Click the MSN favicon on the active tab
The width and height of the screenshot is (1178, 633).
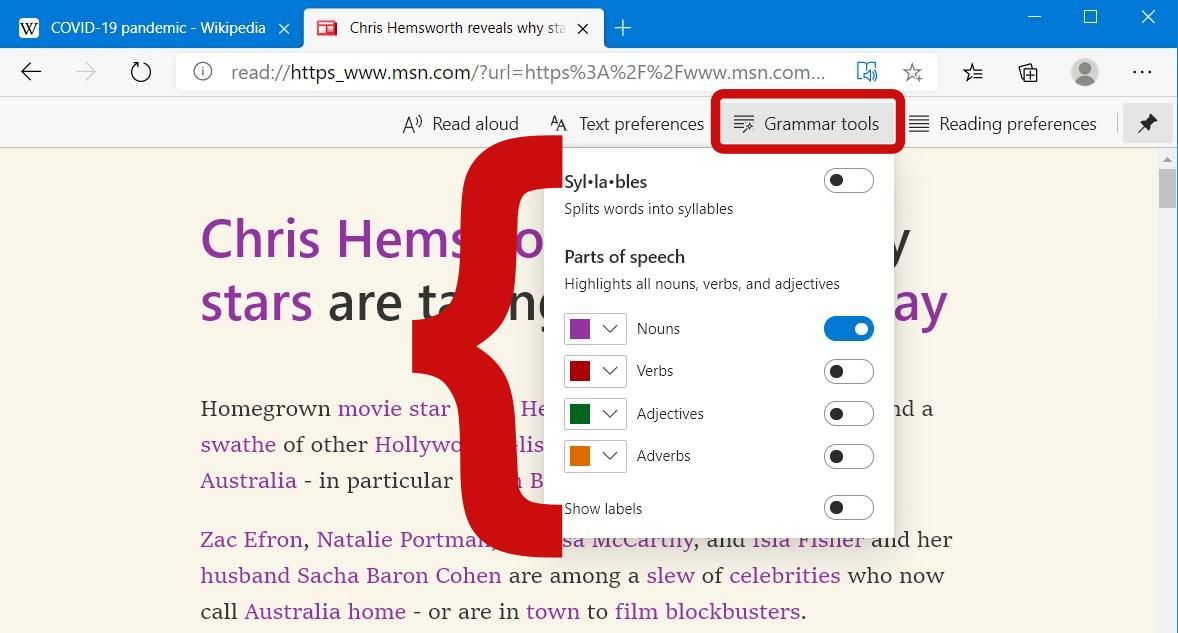point(326,29)
